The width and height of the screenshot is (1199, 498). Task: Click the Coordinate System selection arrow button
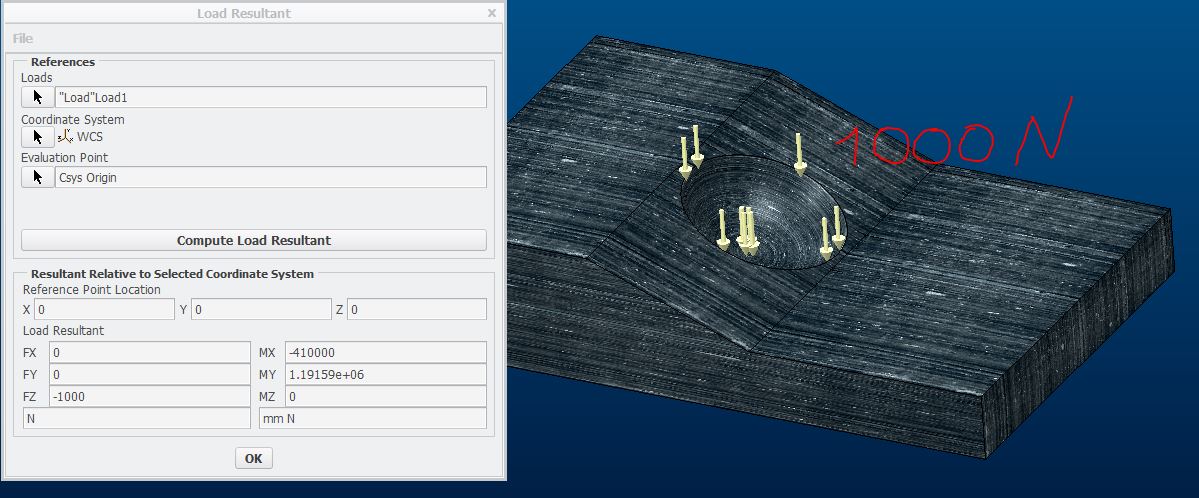(37, 137)
